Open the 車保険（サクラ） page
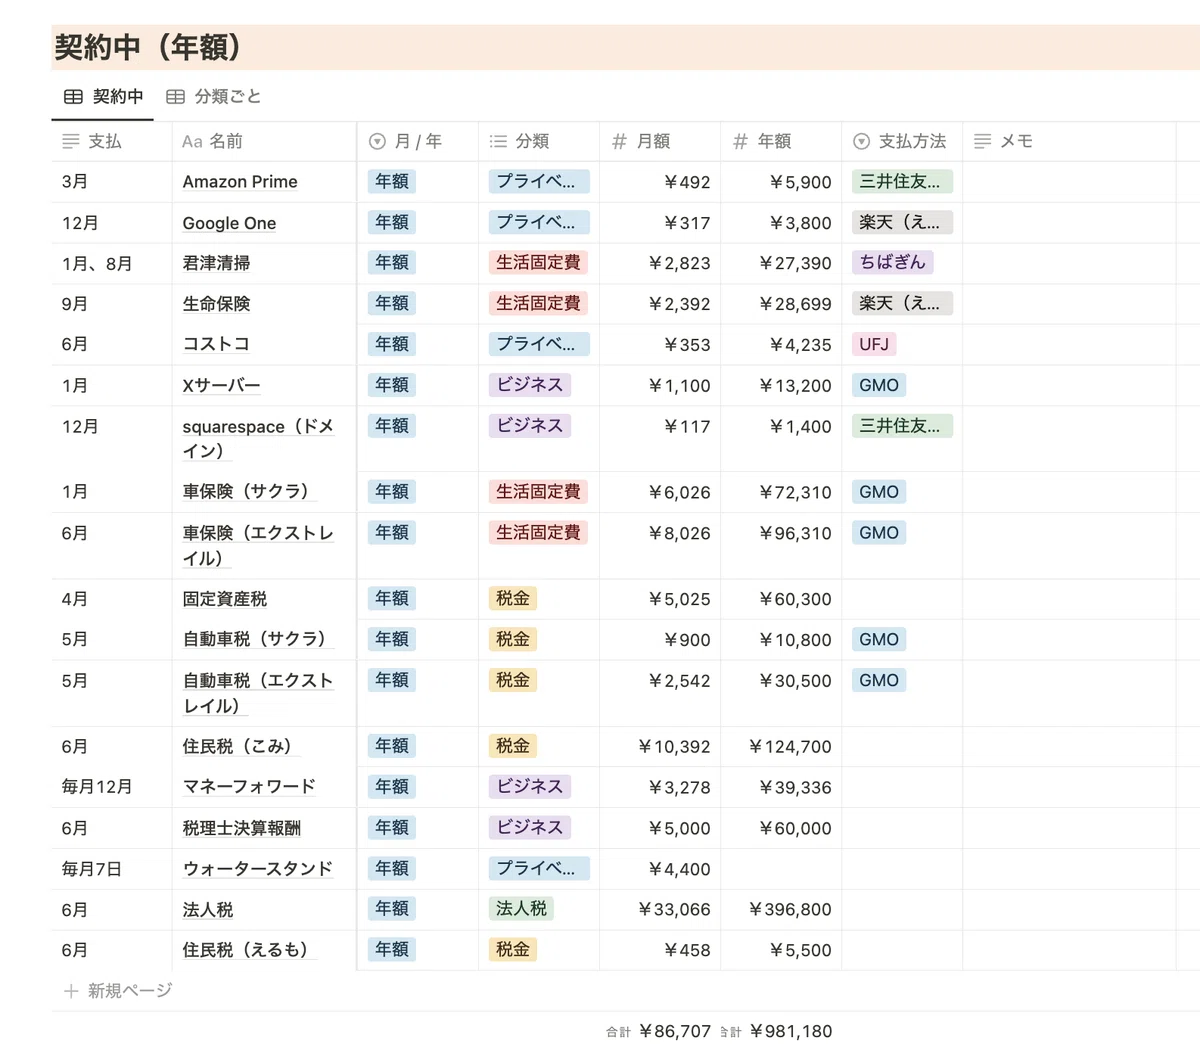This screenshot has height=1059, width=1200. pyautogui.click(x=250, y=492)
